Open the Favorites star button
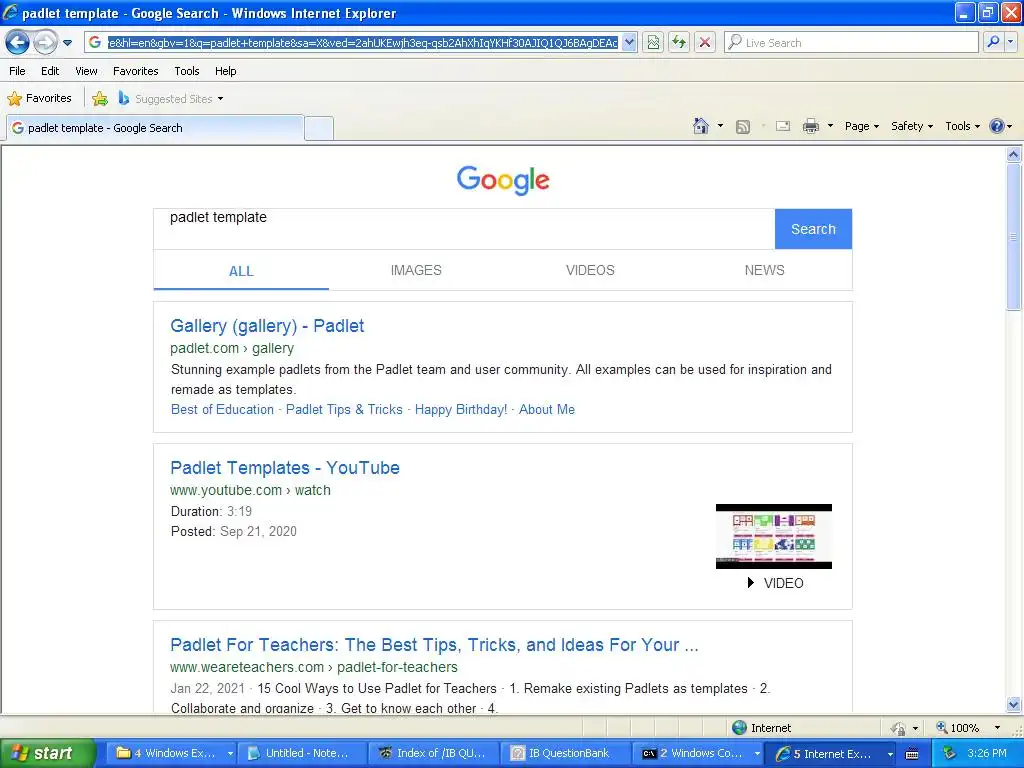This screenshot has height=768, width=1024. [39, 99]
